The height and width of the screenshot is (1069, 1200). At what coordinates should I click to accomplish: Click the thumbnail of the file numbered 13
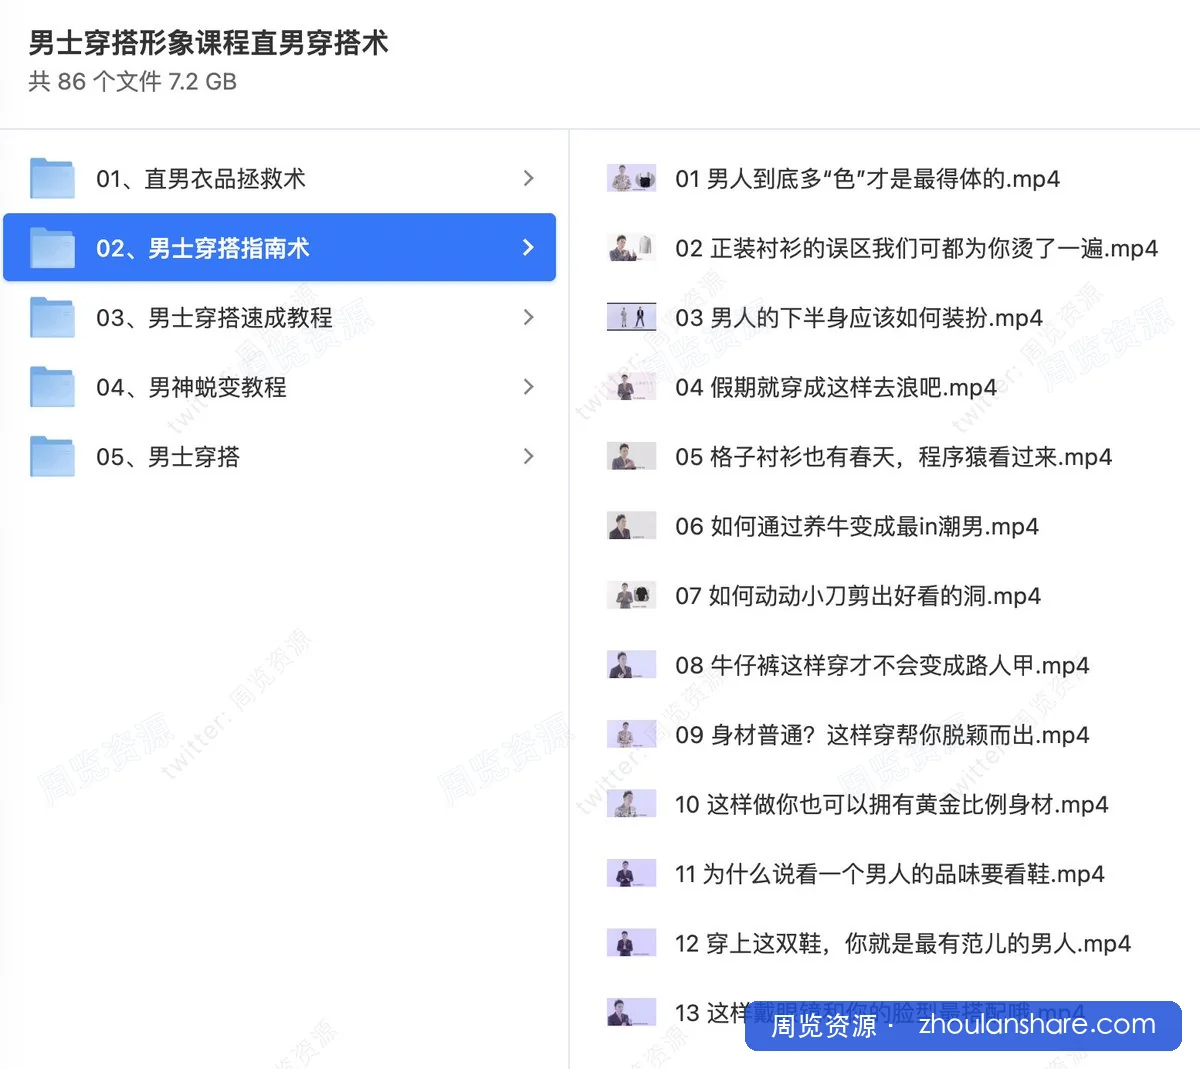pyautogui.click(x=632, y=1013)
